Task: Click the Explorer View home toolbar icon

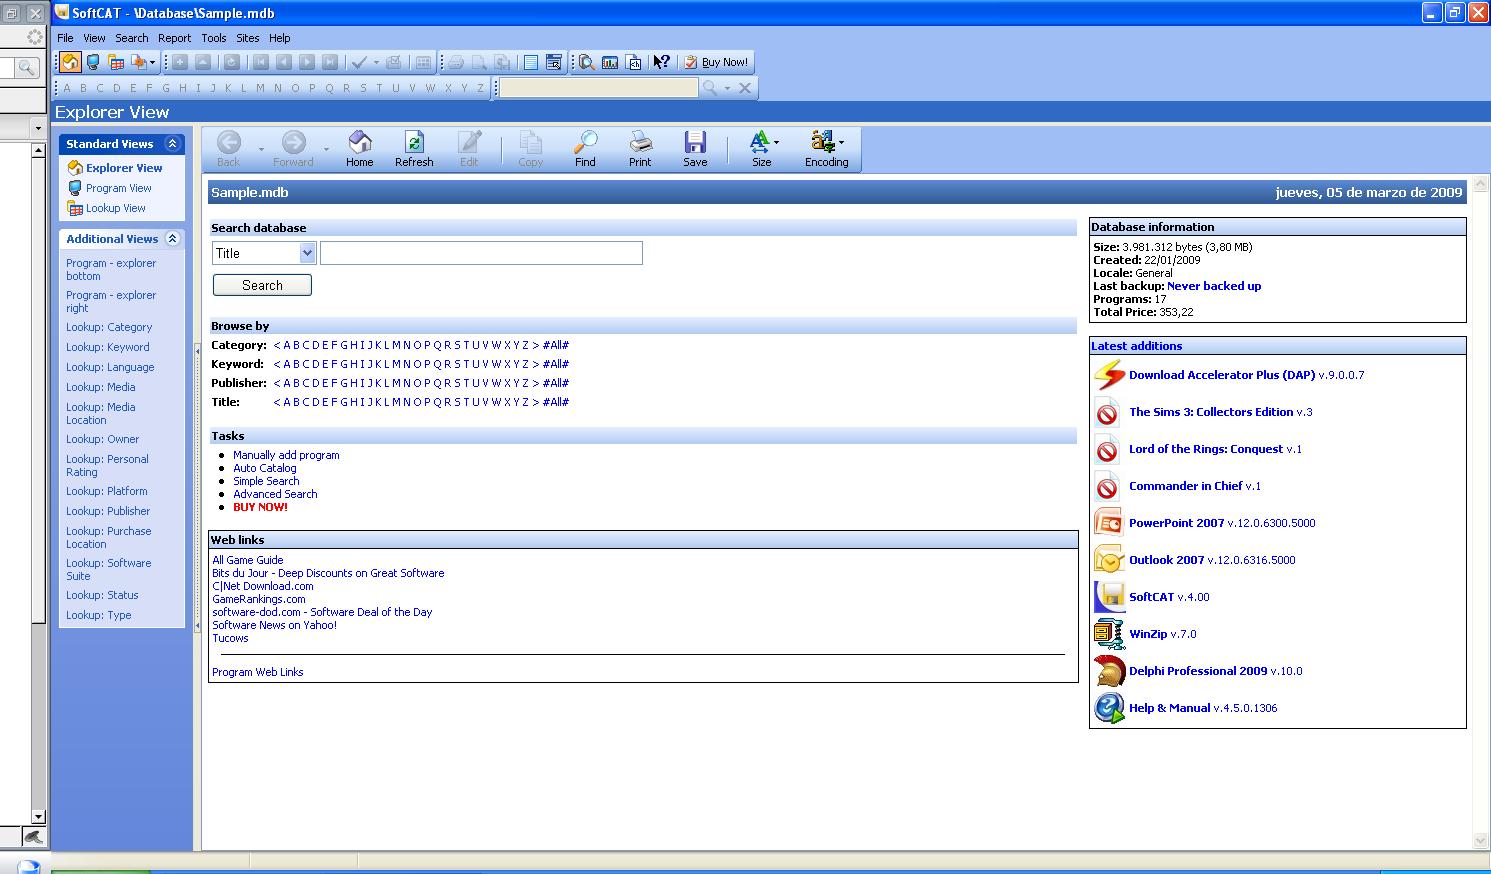Action: [70, 62]
